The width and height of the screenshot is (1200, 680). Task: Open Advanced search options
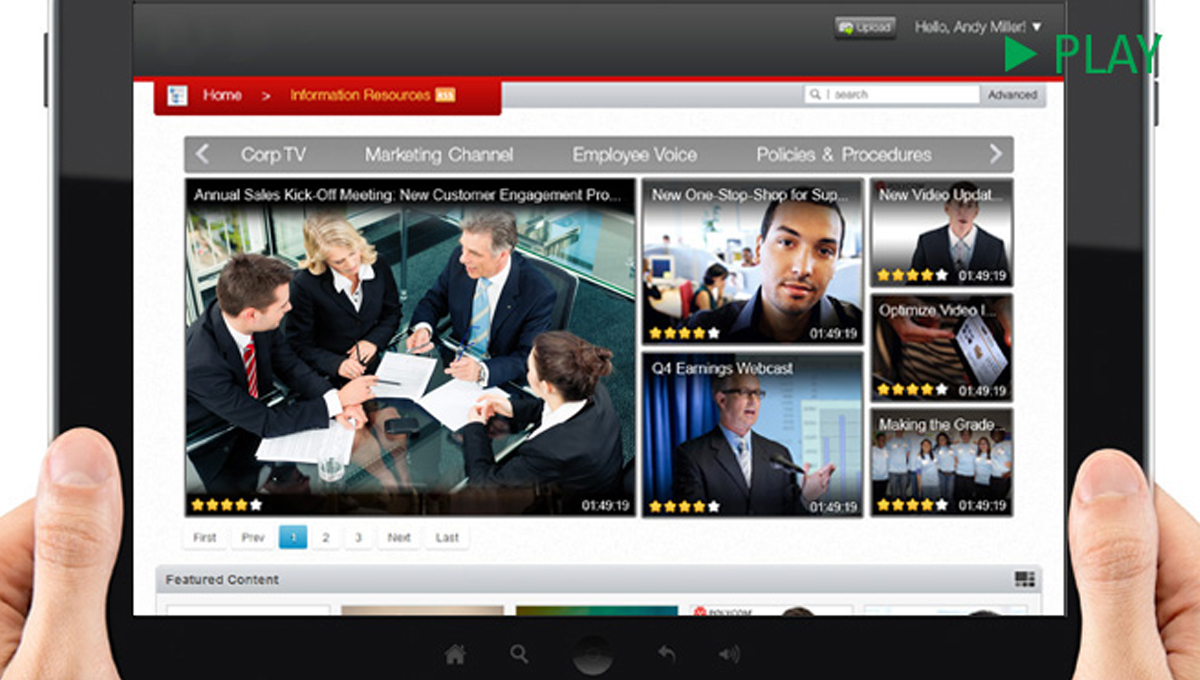[1012, 94]
